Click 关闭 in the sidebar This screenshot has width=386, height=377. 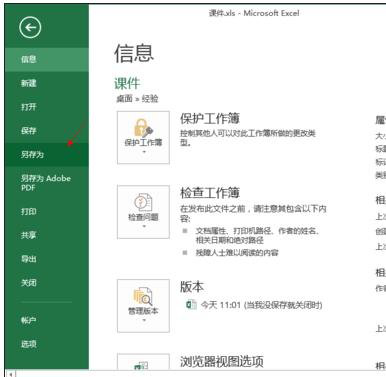pos(47,283)
